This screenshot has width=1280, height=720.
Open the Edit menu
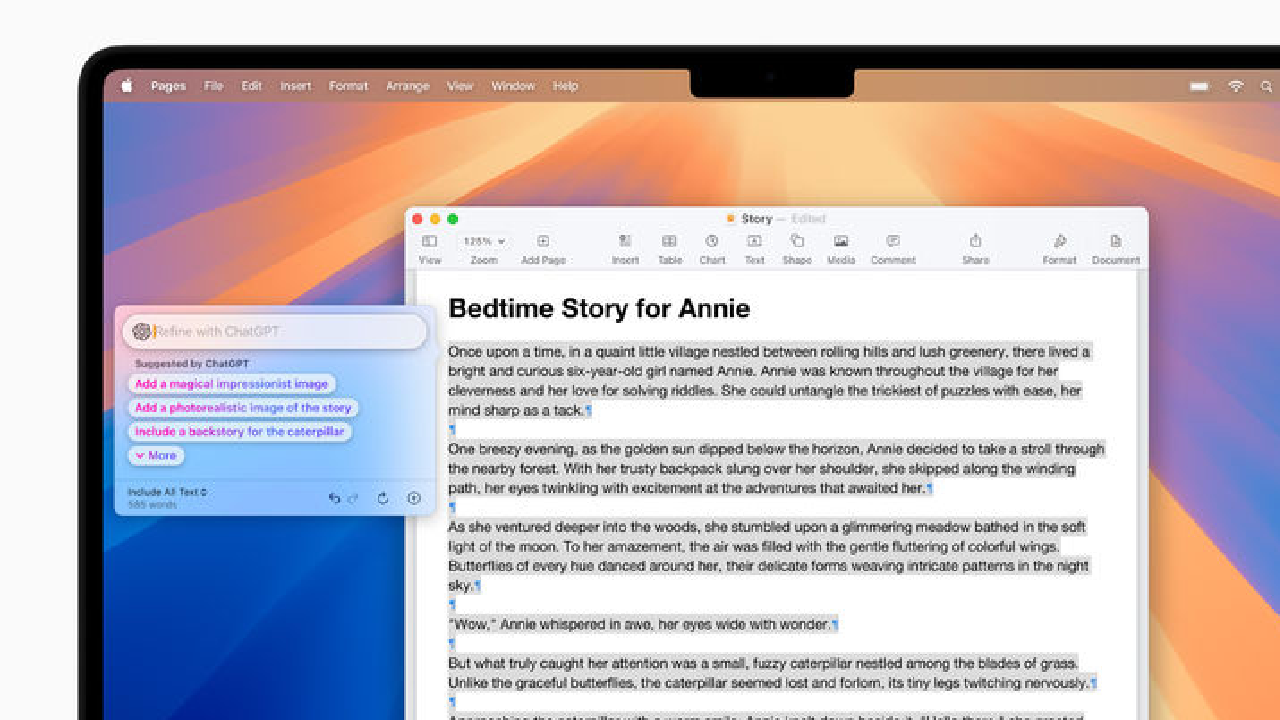[251, 86]
